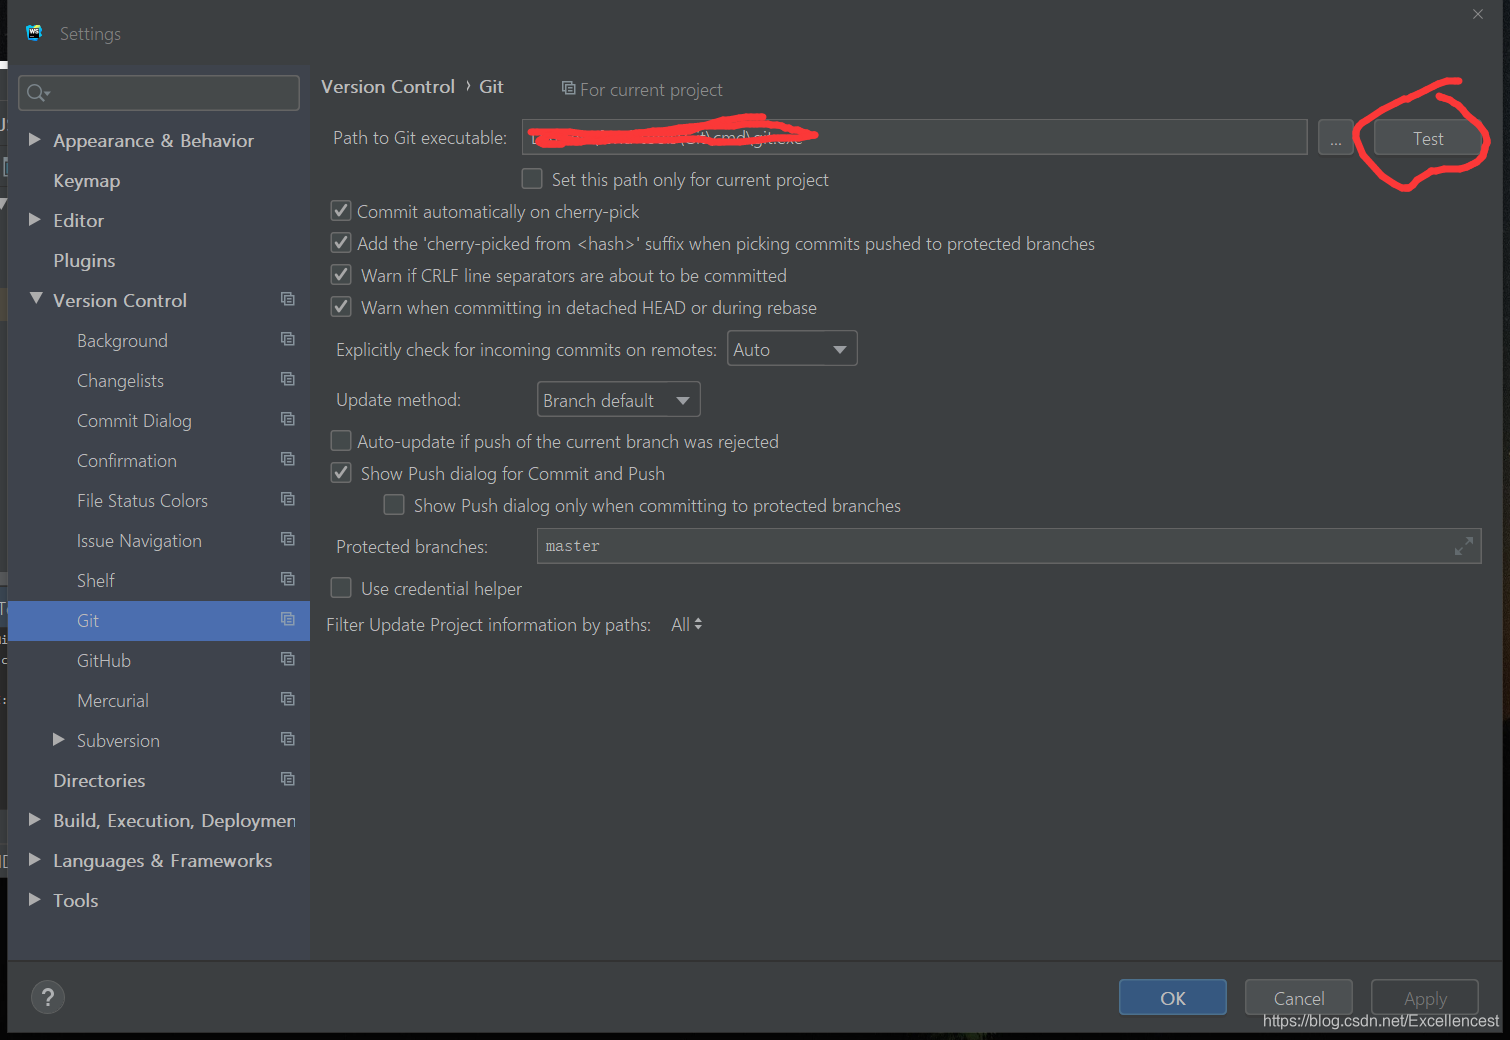Expand Build, Execution, Deployment section

(x=34, y=819)
